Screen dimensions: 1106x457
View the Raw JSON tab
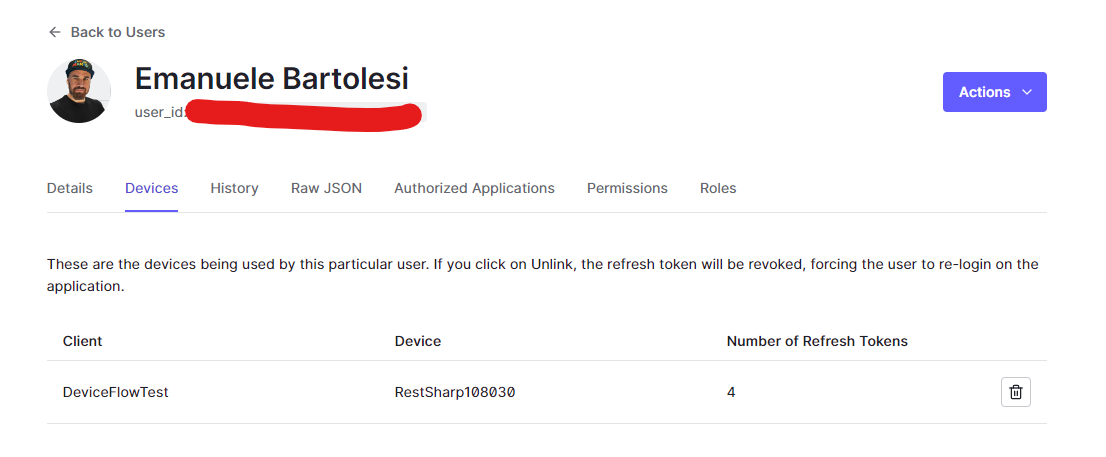point(326,188)
